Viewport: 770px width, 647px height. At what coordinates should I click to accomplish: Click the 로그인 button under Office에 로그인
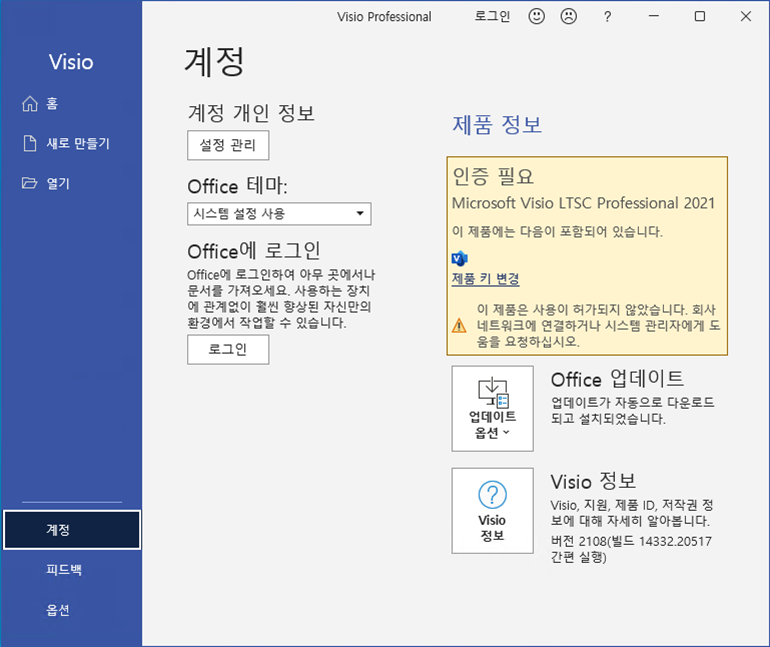point(228,350)
